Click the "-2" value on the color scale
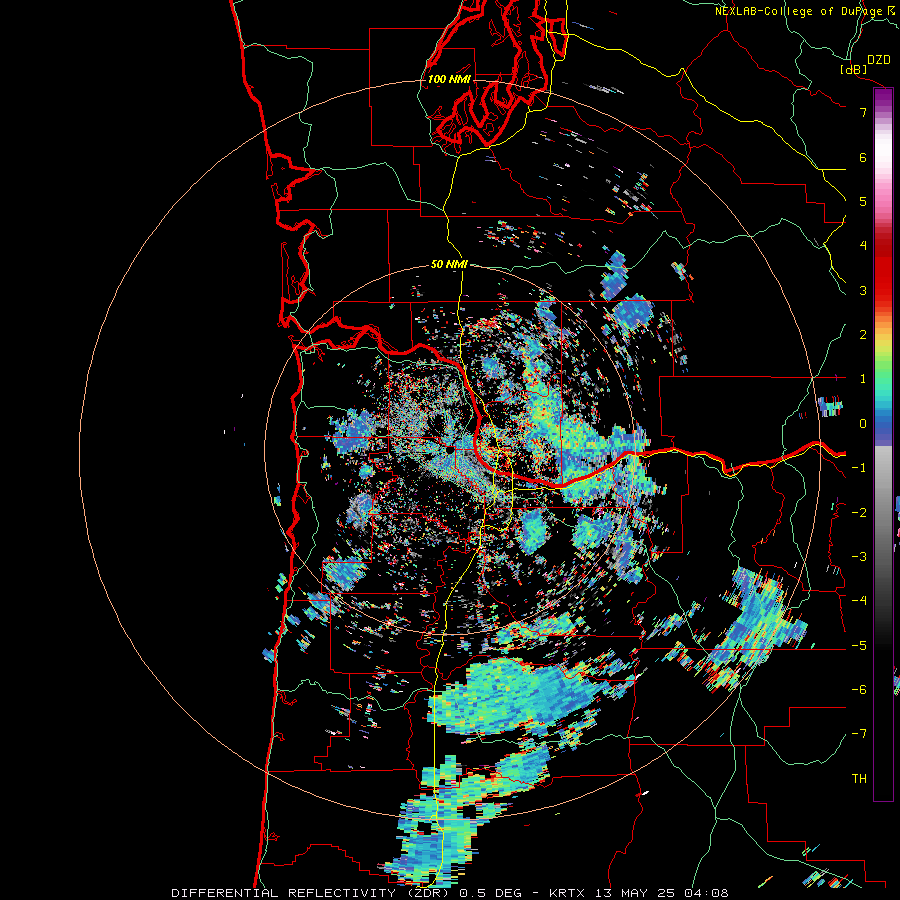This screenshot has width=900, height=900. (x=859, y=513)
